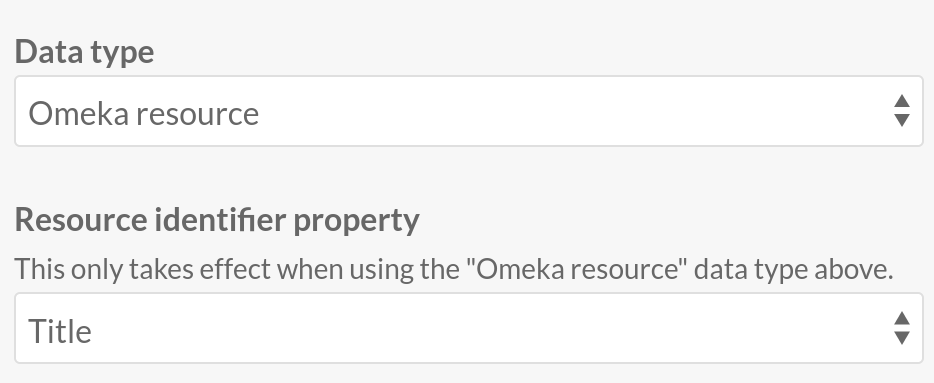
Task: Click the down triangle in the Title select
Action: (902, 337)
